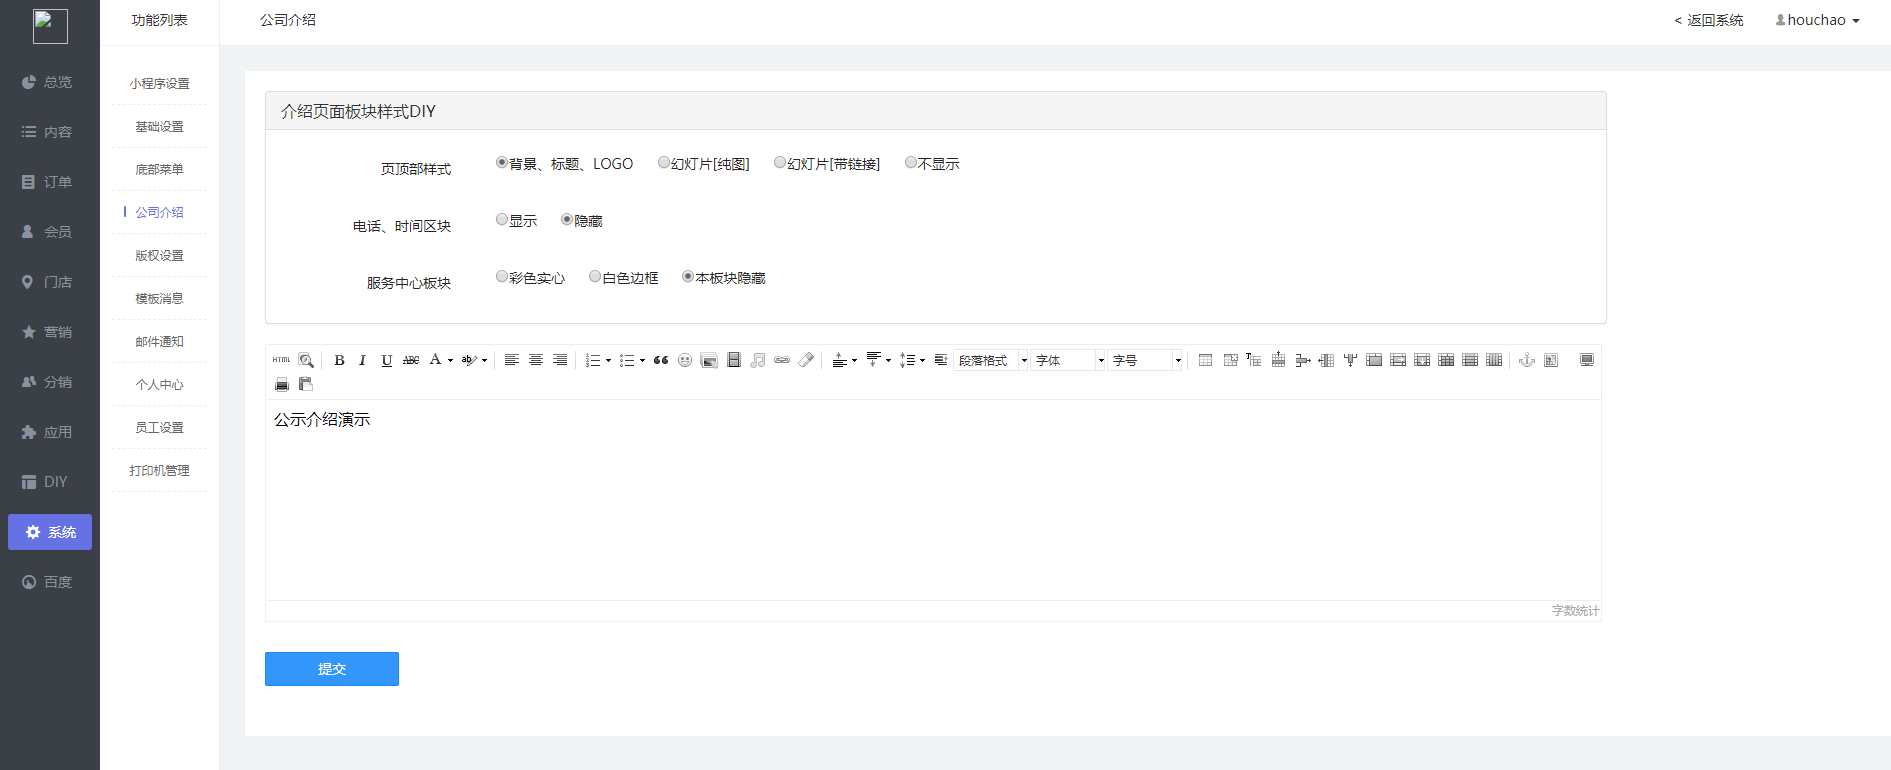Apply strikethrough formatting

pos(411,360)
